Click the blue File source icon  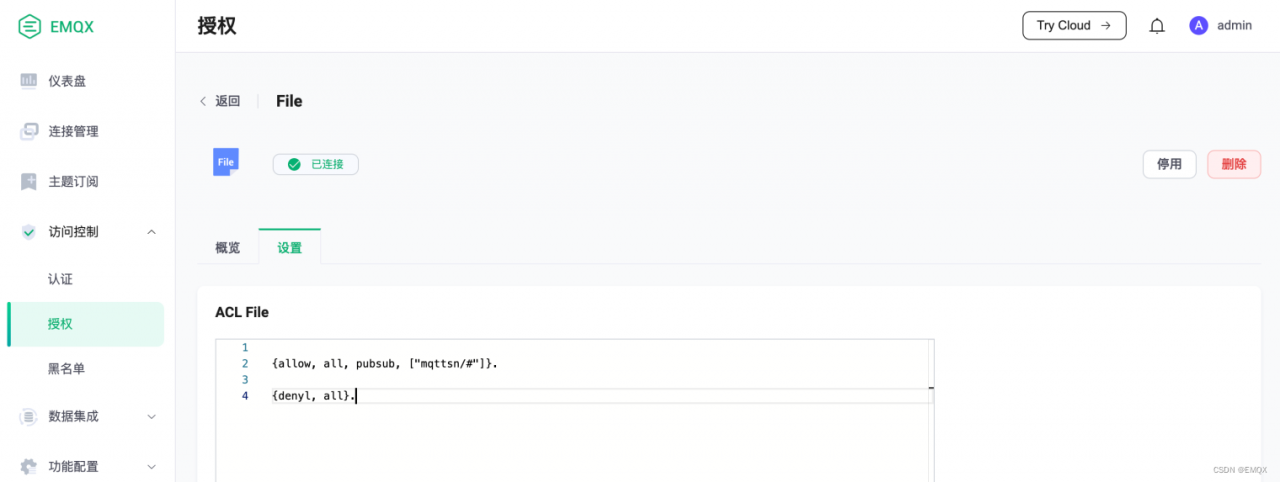[226, 162]
